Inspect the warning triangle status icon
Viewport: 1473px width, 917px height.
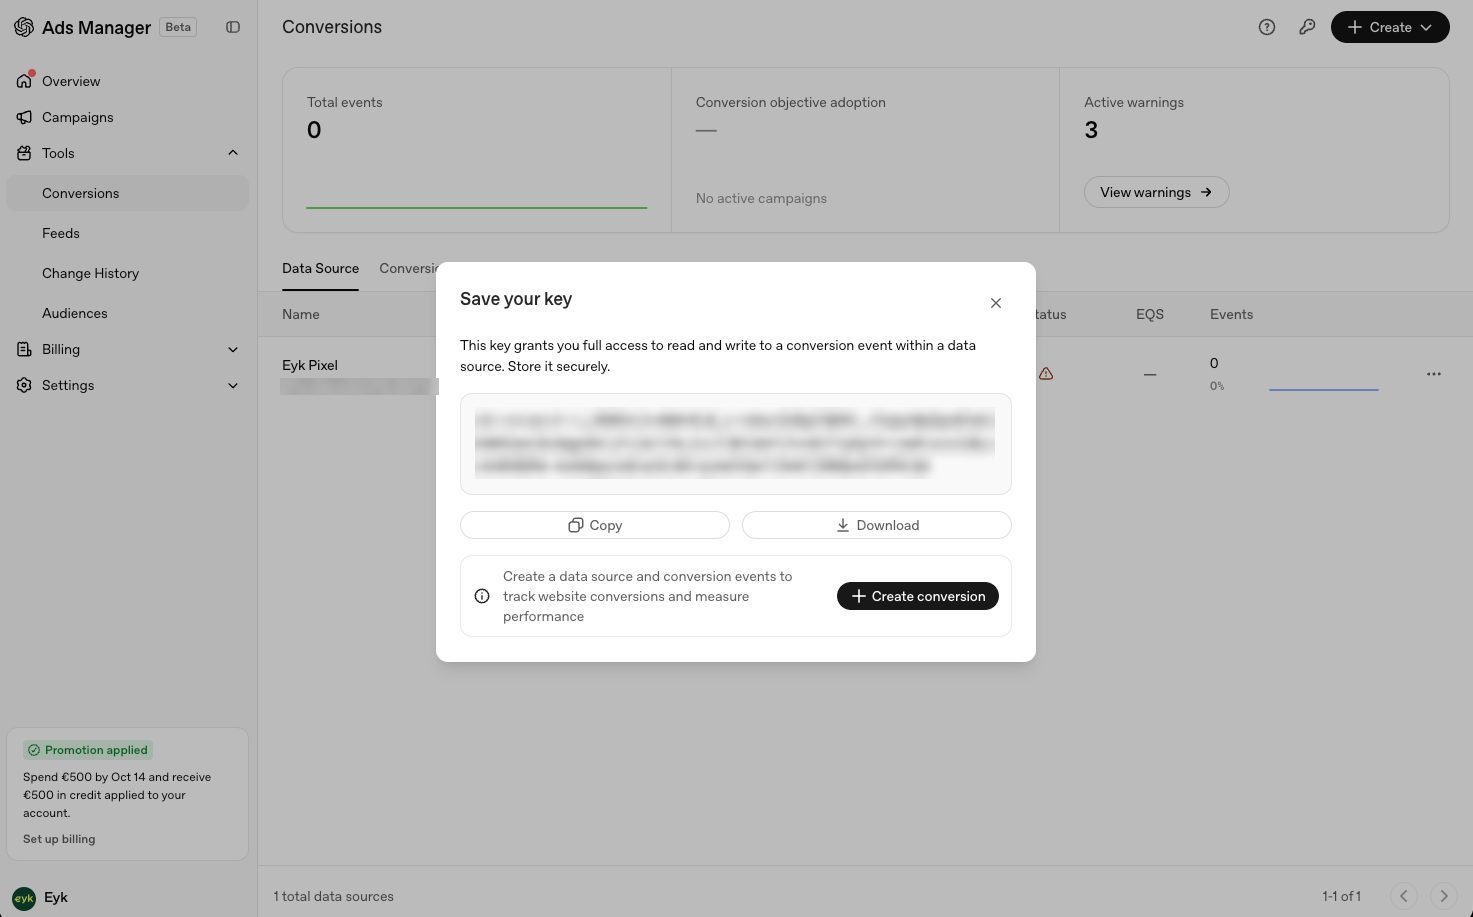tap(1046, 374)
